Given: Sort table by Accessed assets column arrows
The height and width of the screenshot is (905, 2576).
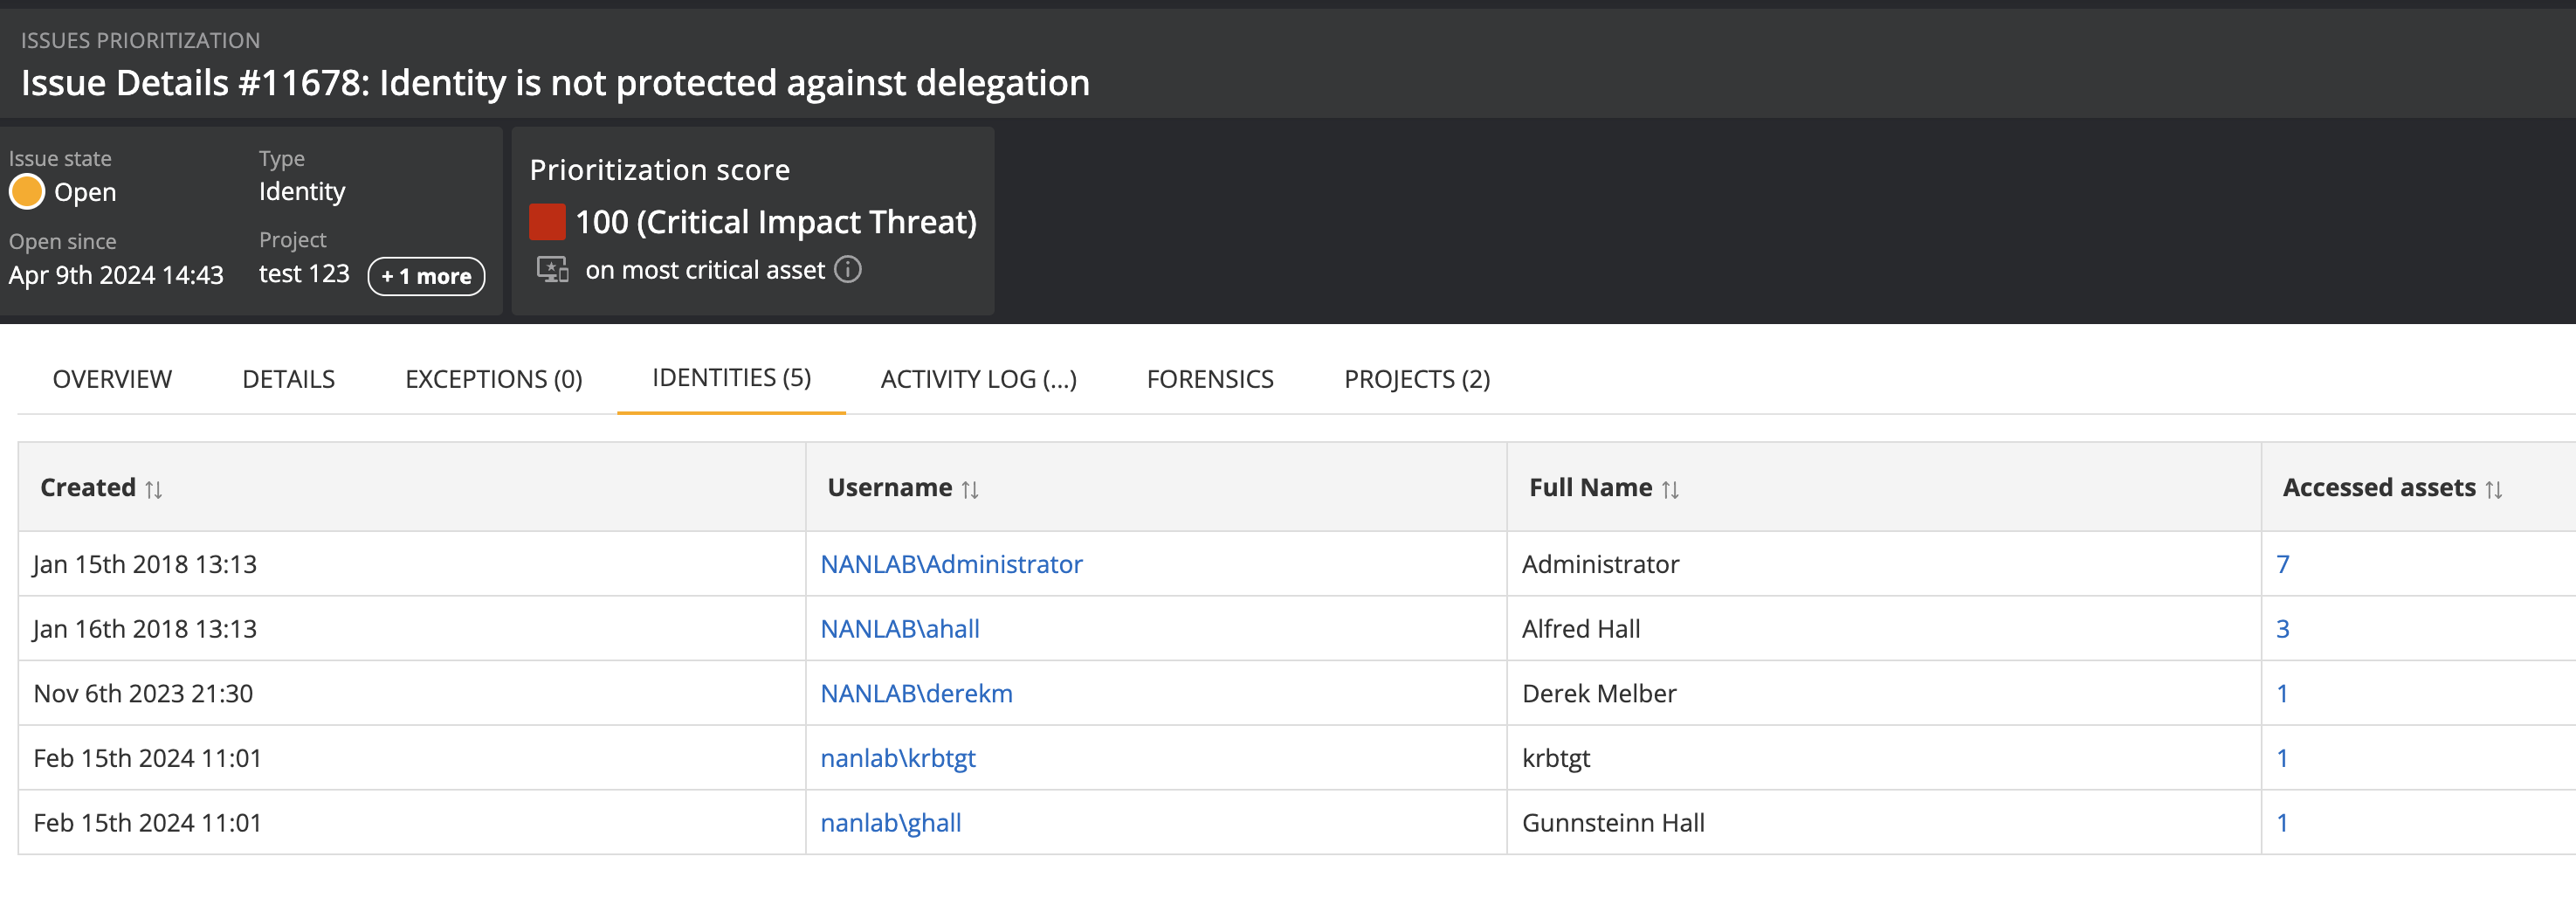Looking at the screenshot, I should [2493, 489].
